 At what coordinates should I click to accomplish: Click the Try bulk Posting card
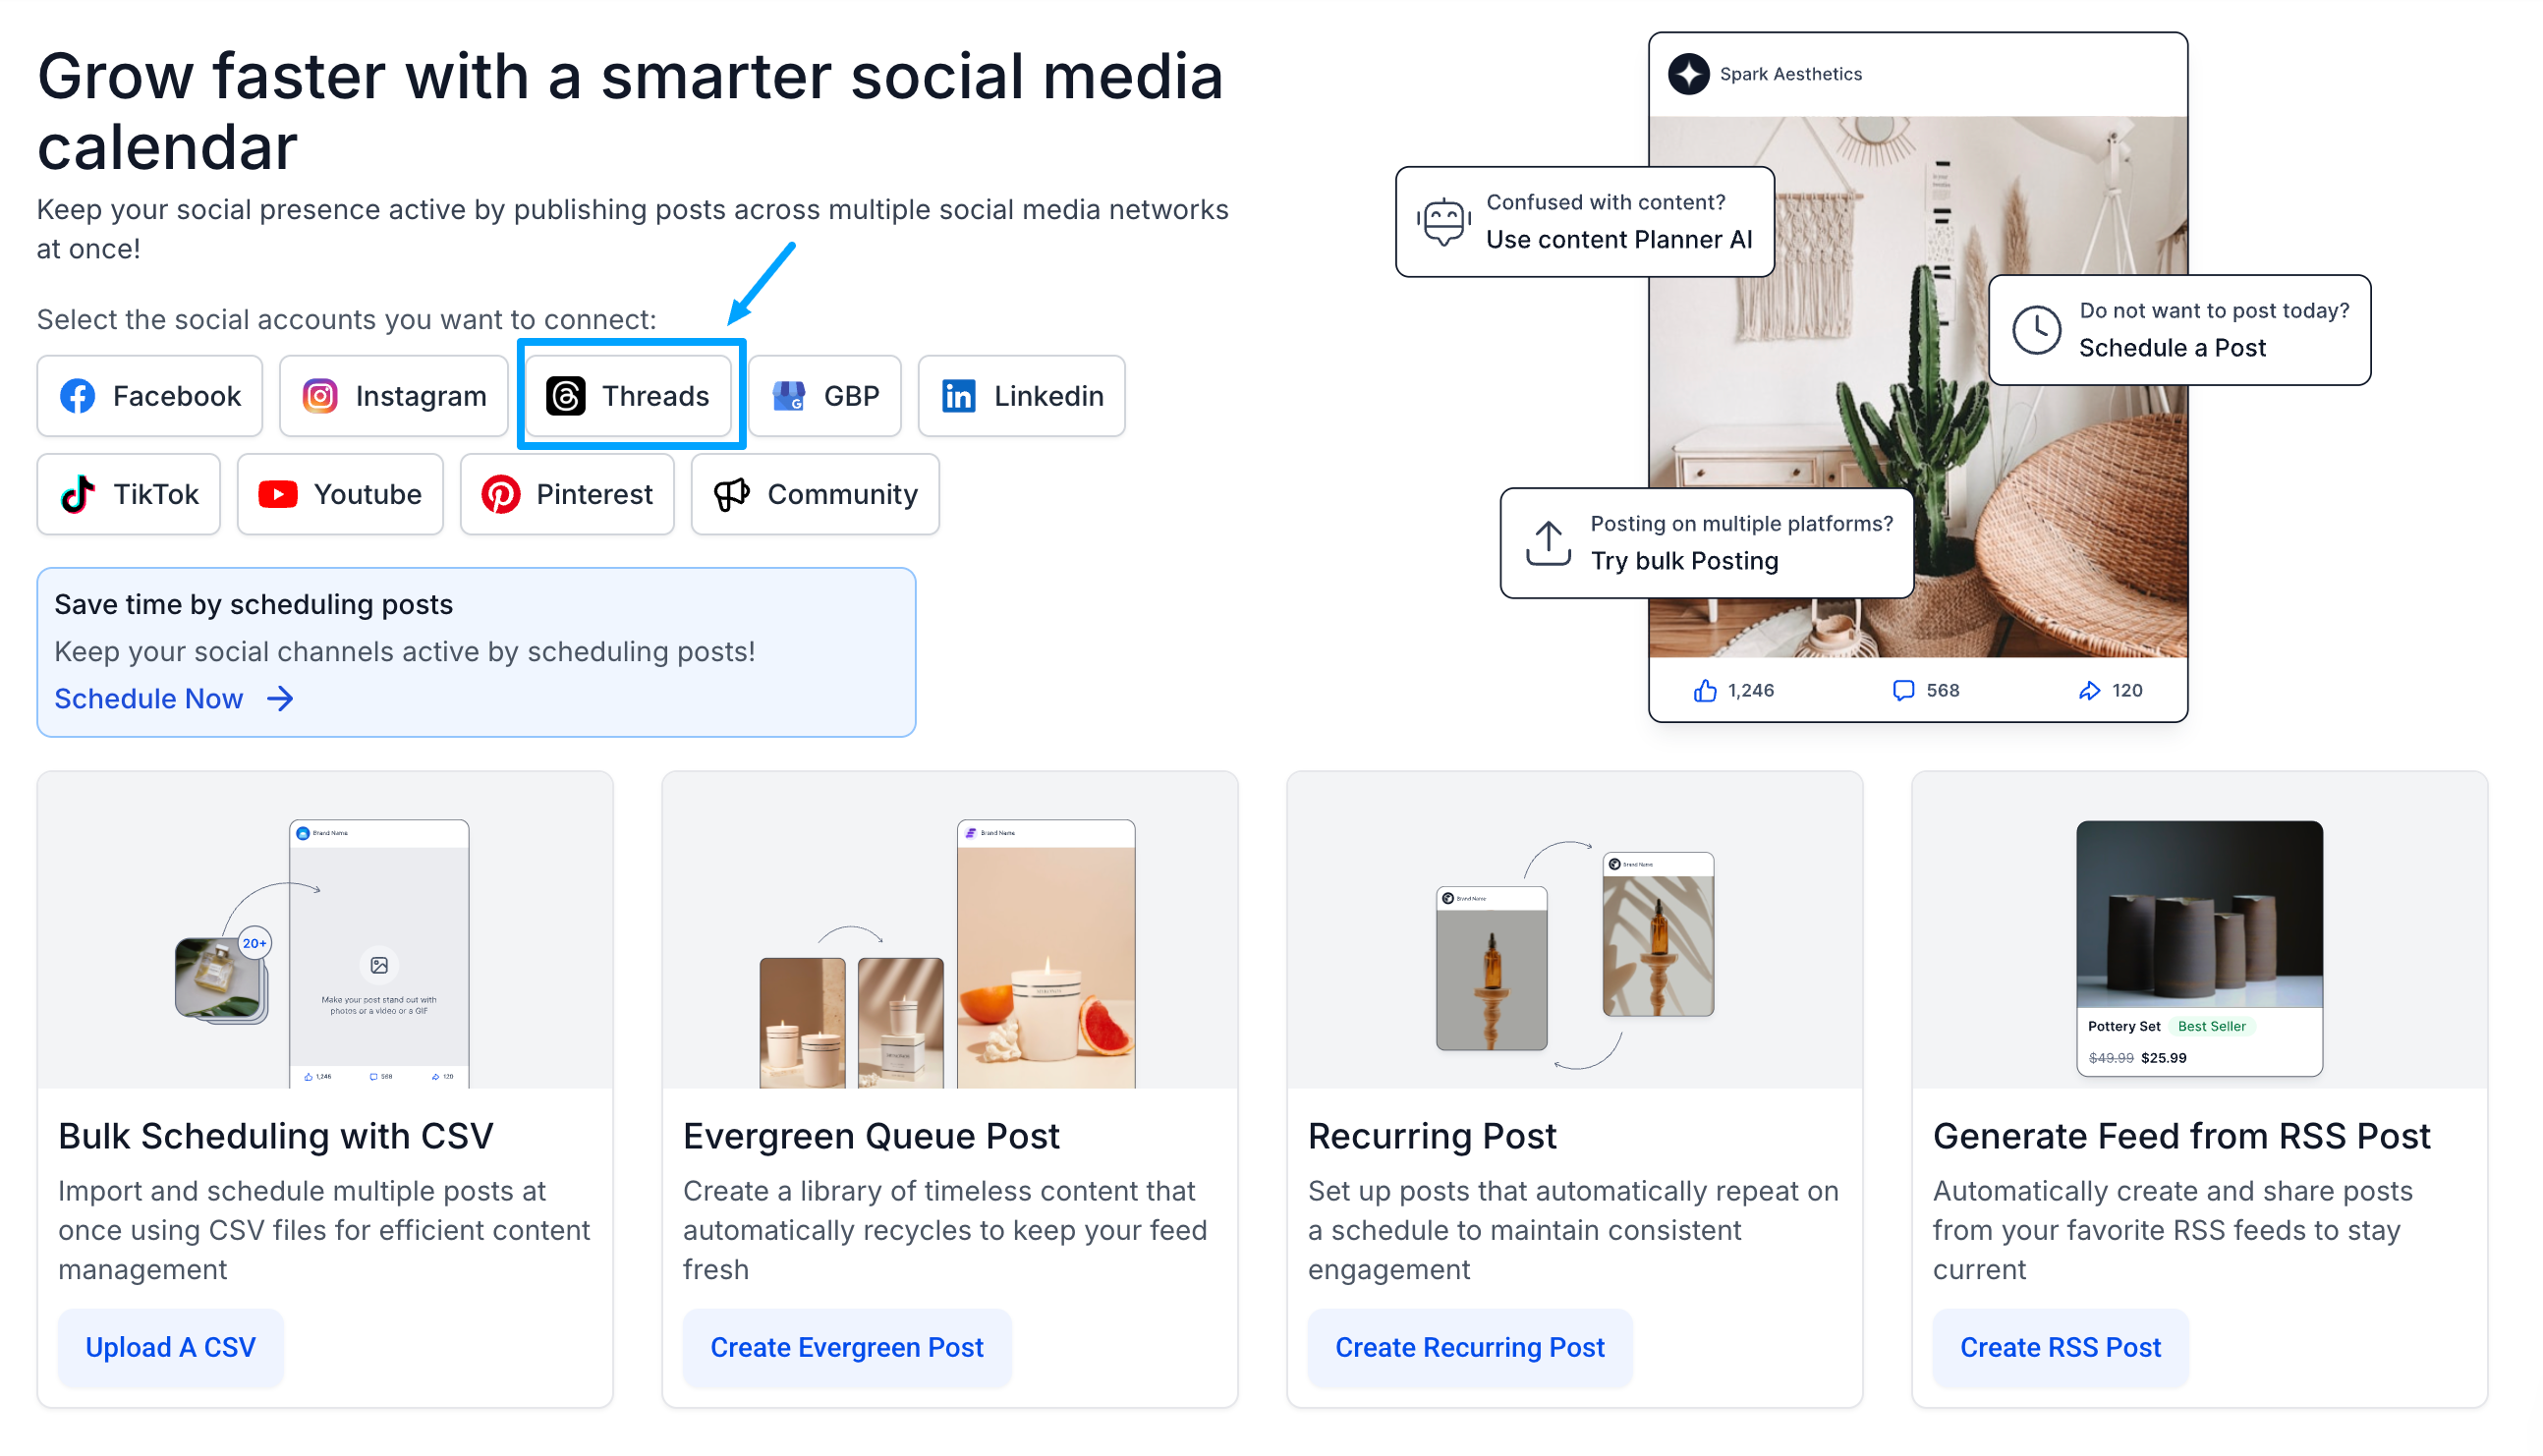coord(1705,543)
